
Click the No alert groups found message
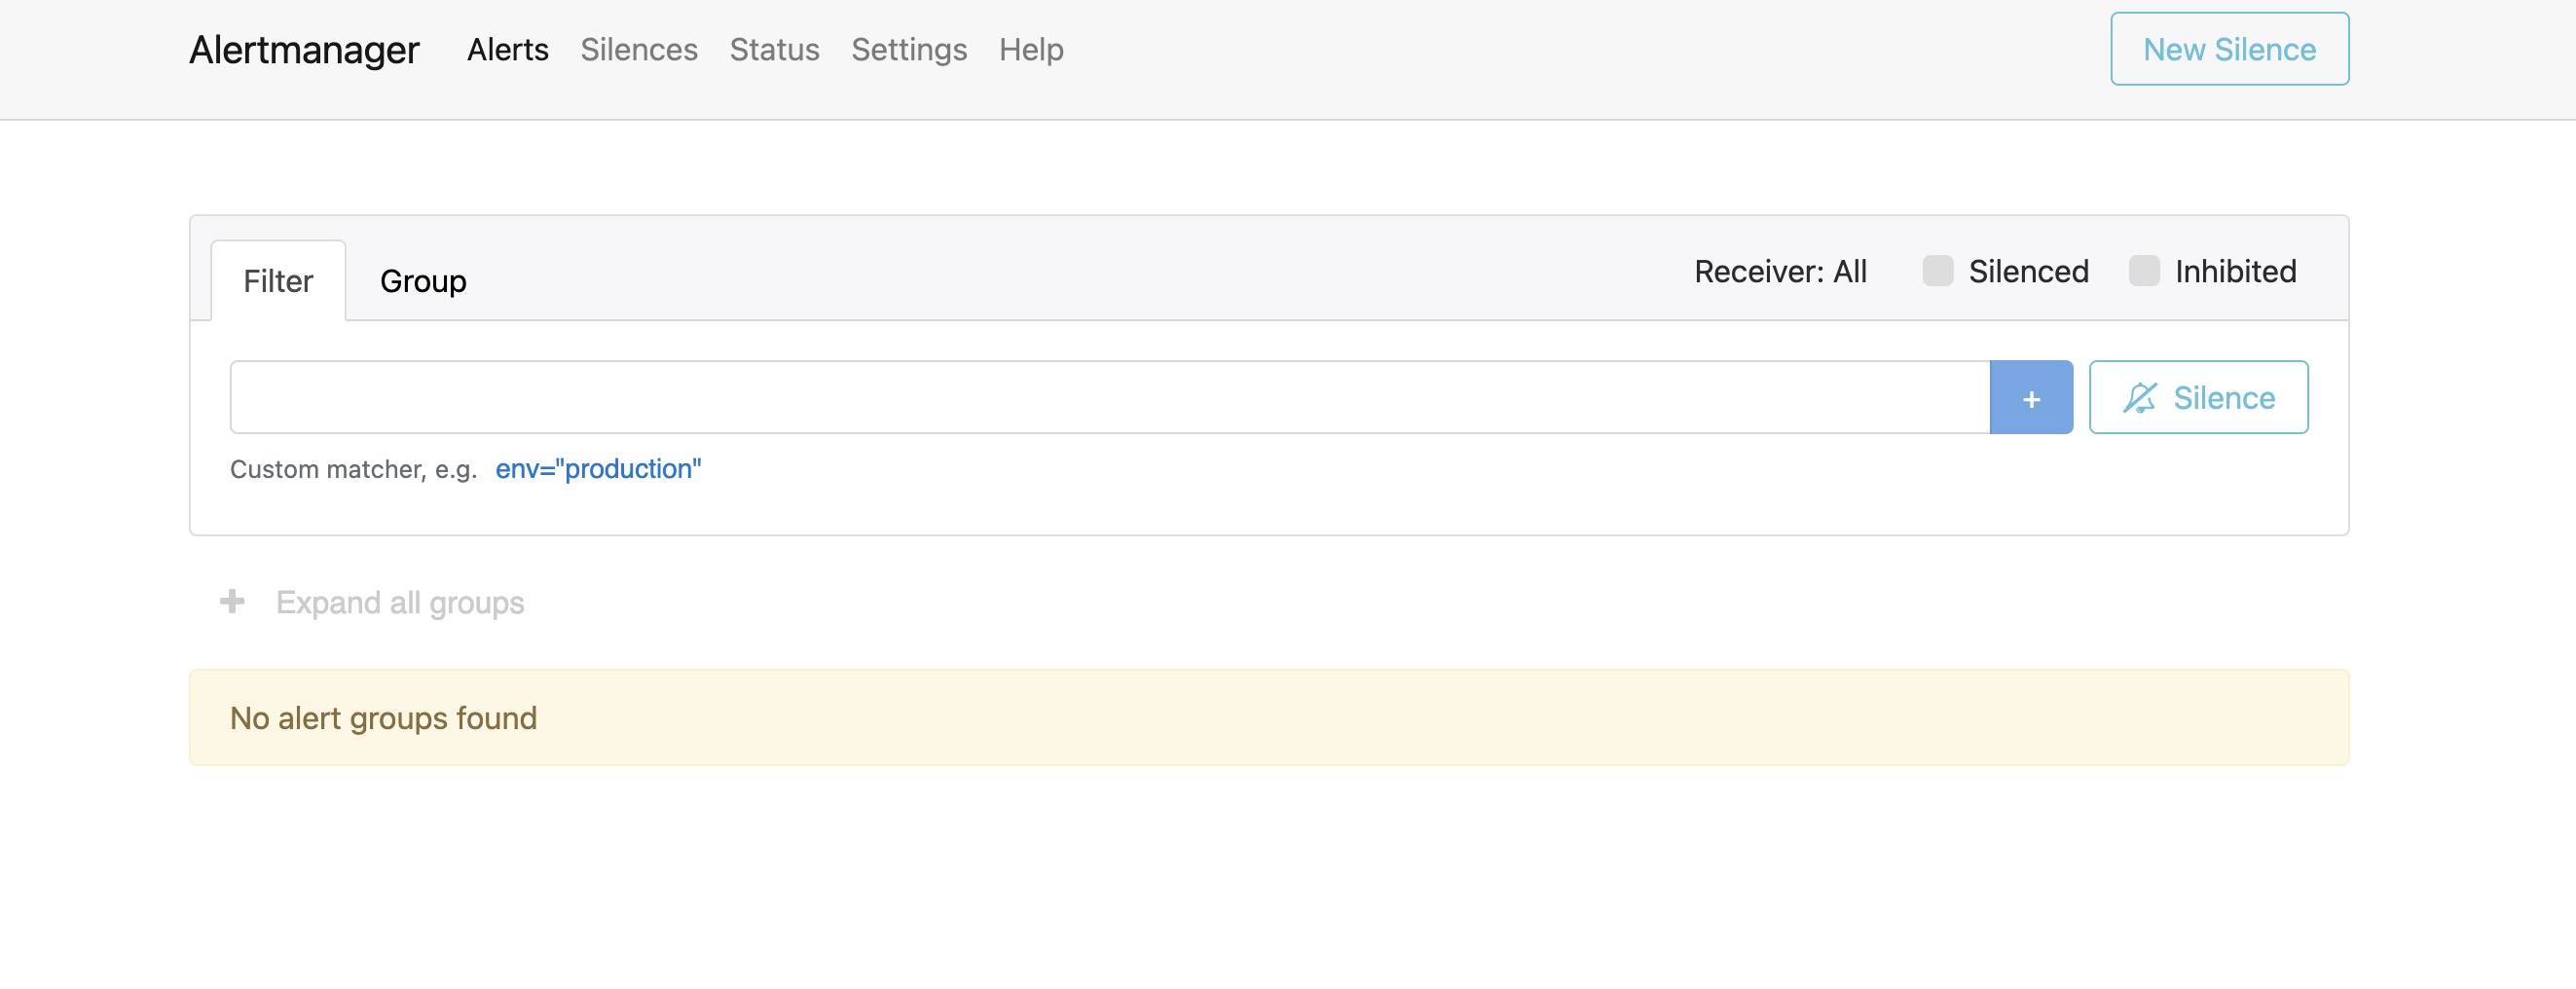point(1268,718)
